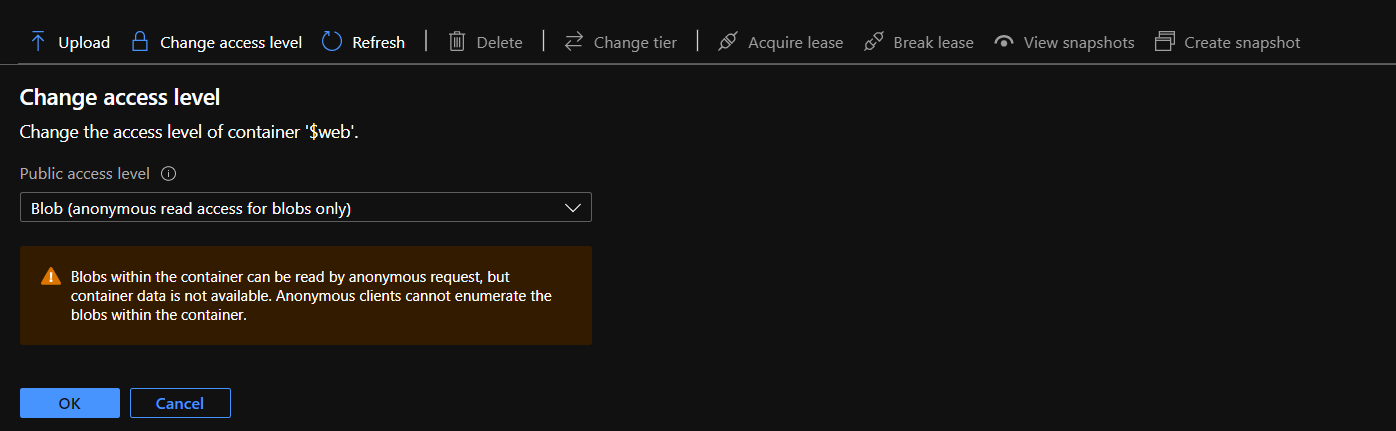The height and width of the screenshot is (431, 1396).
Task: Click the eye icon for View snapshots
Action: click(1004, 42)
